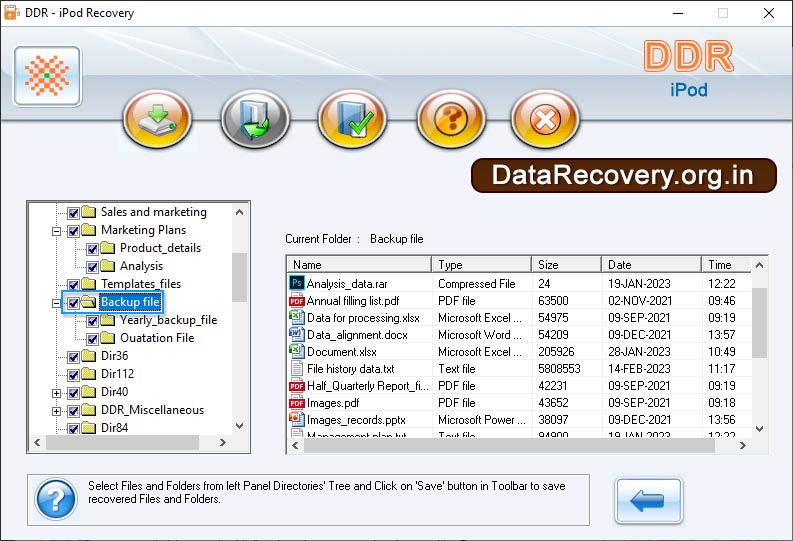Uncheck the Sales and marketing checkbox

tap(73, 213)
